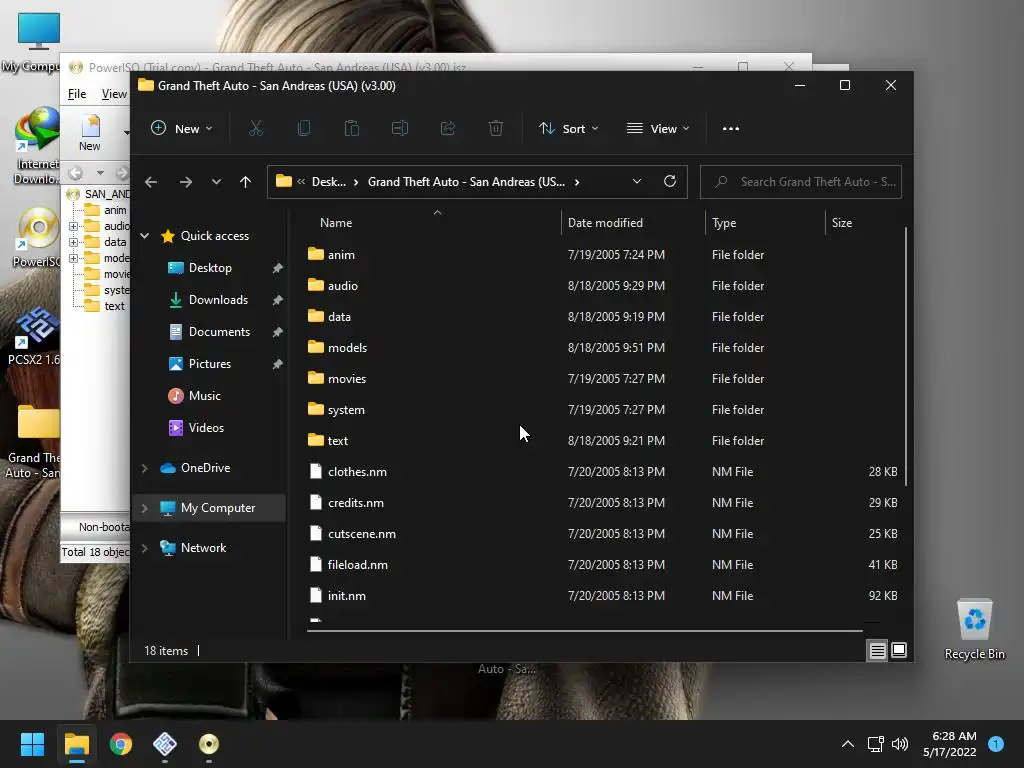The image size is (1024, 768).
Task: Open File Explorer taskbar icon
Action: click(76, 744)
